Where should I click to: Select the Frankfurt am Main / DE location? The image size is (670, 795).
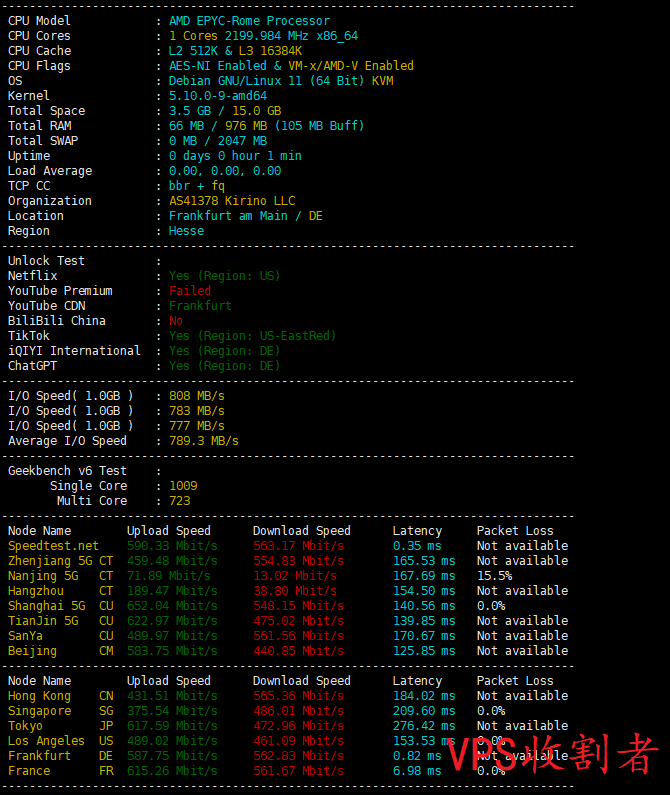pos(246,216)
